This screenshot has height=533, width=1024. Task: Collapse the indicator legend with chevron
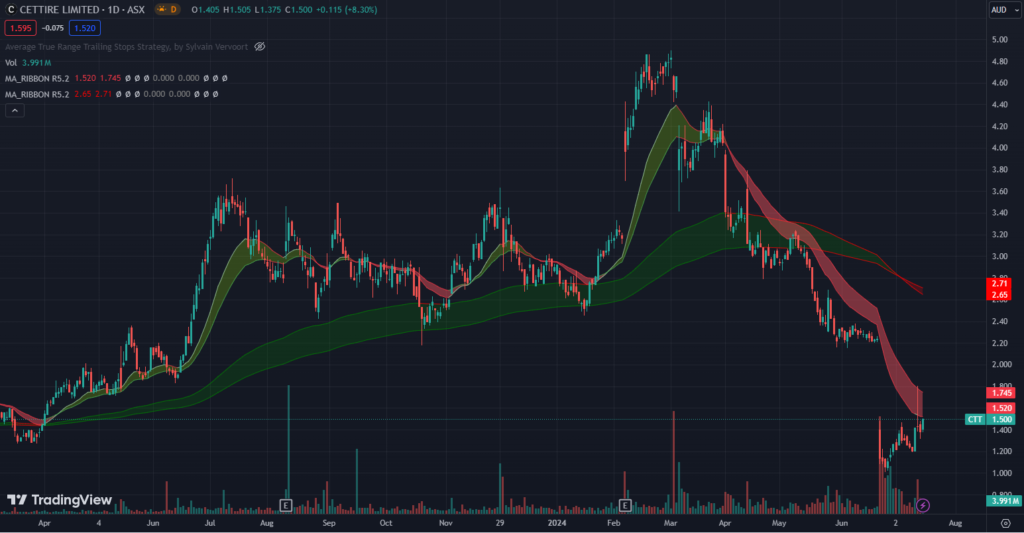pyautogui.click(x=14, y=111)
